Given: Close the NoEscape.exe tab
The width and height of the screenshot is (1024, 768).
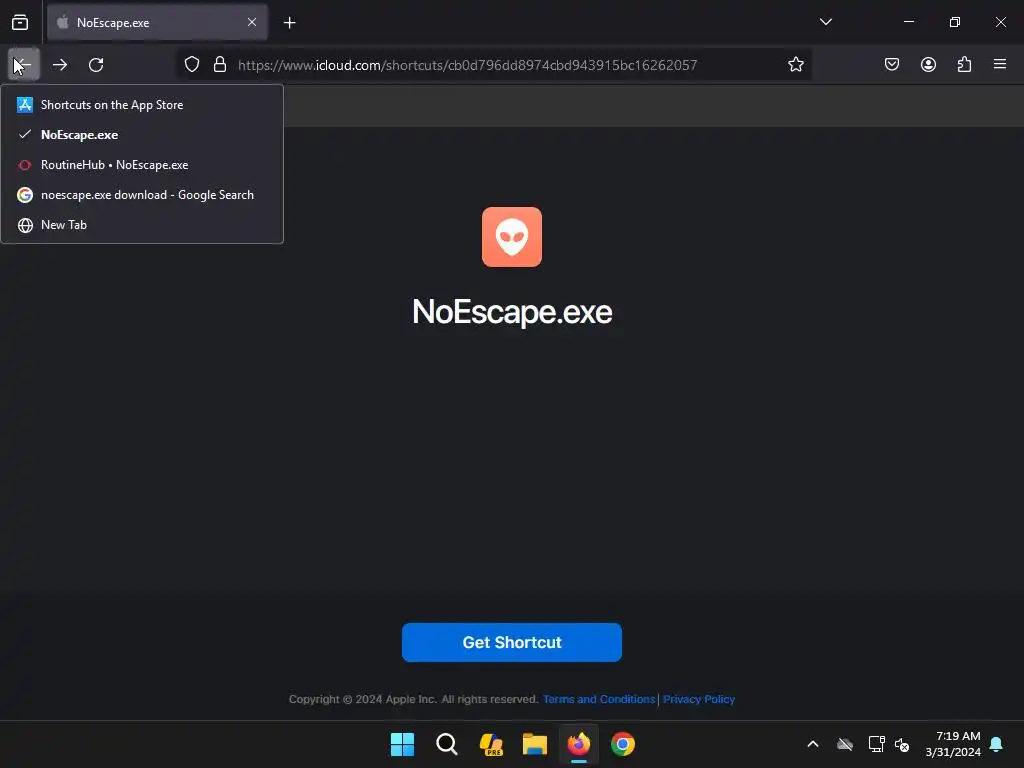Looking at the screenshot, I should [251, 22].
